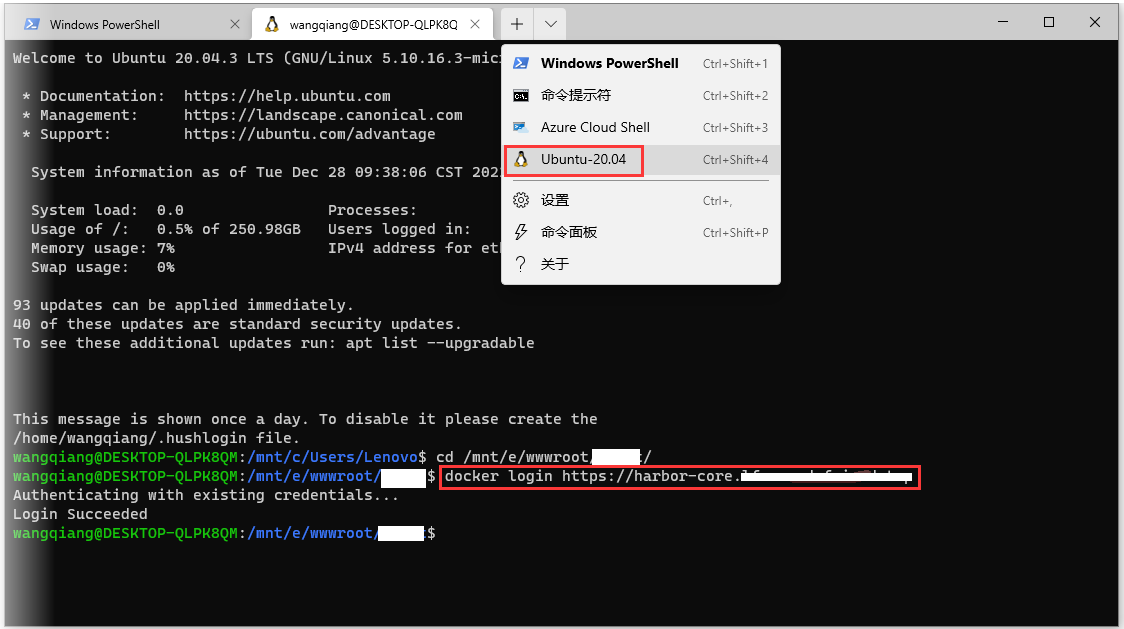
Task: Click the Linux penguin icon in active tab
Action: pos(272,24)
